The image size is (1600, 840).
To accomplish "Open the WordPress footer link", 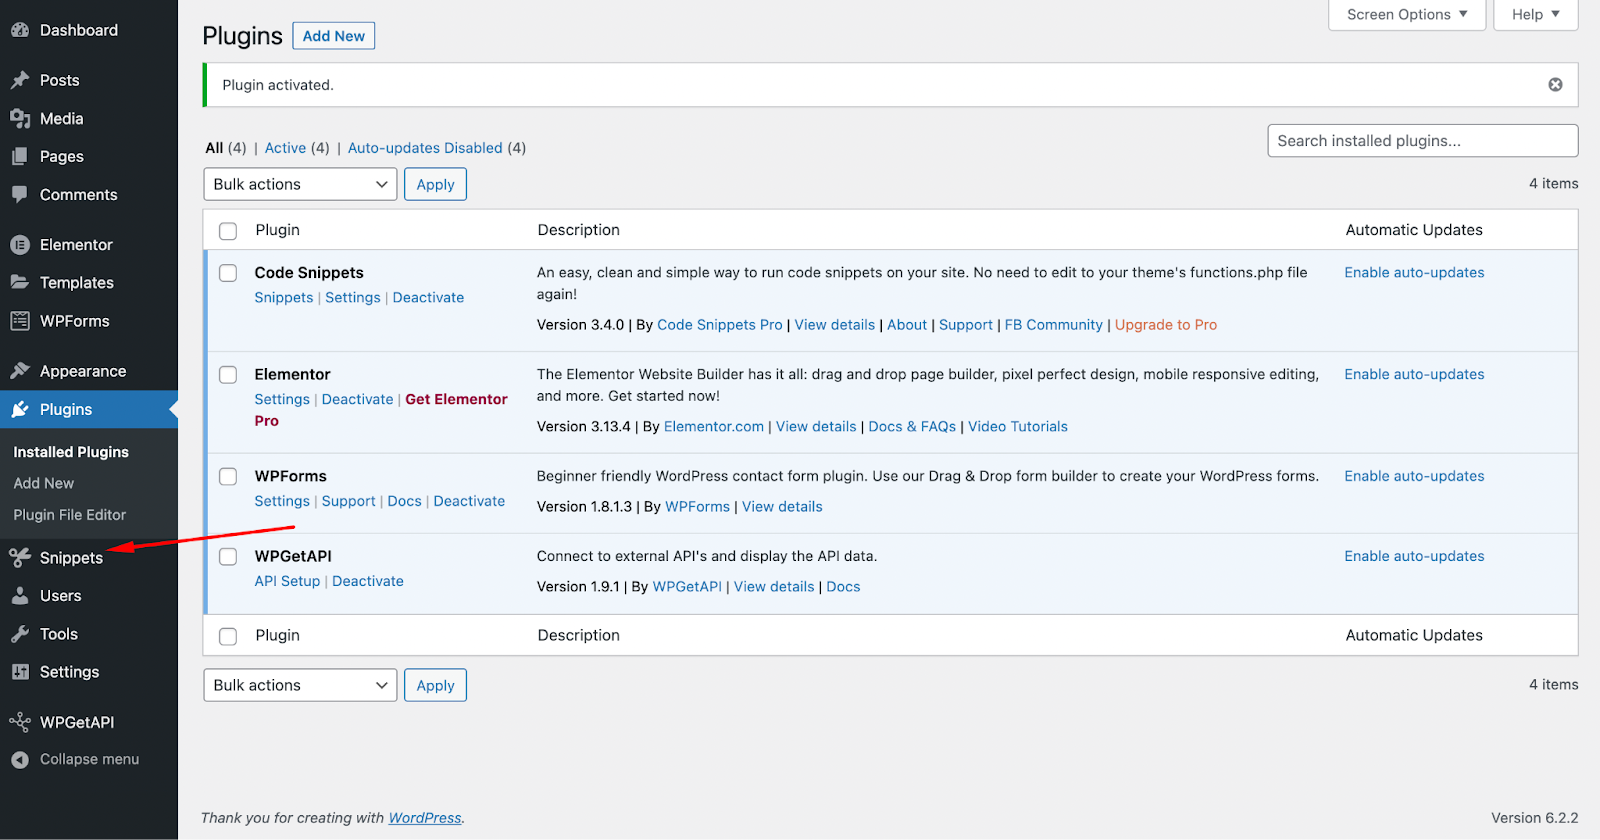I will pos(425,818).
